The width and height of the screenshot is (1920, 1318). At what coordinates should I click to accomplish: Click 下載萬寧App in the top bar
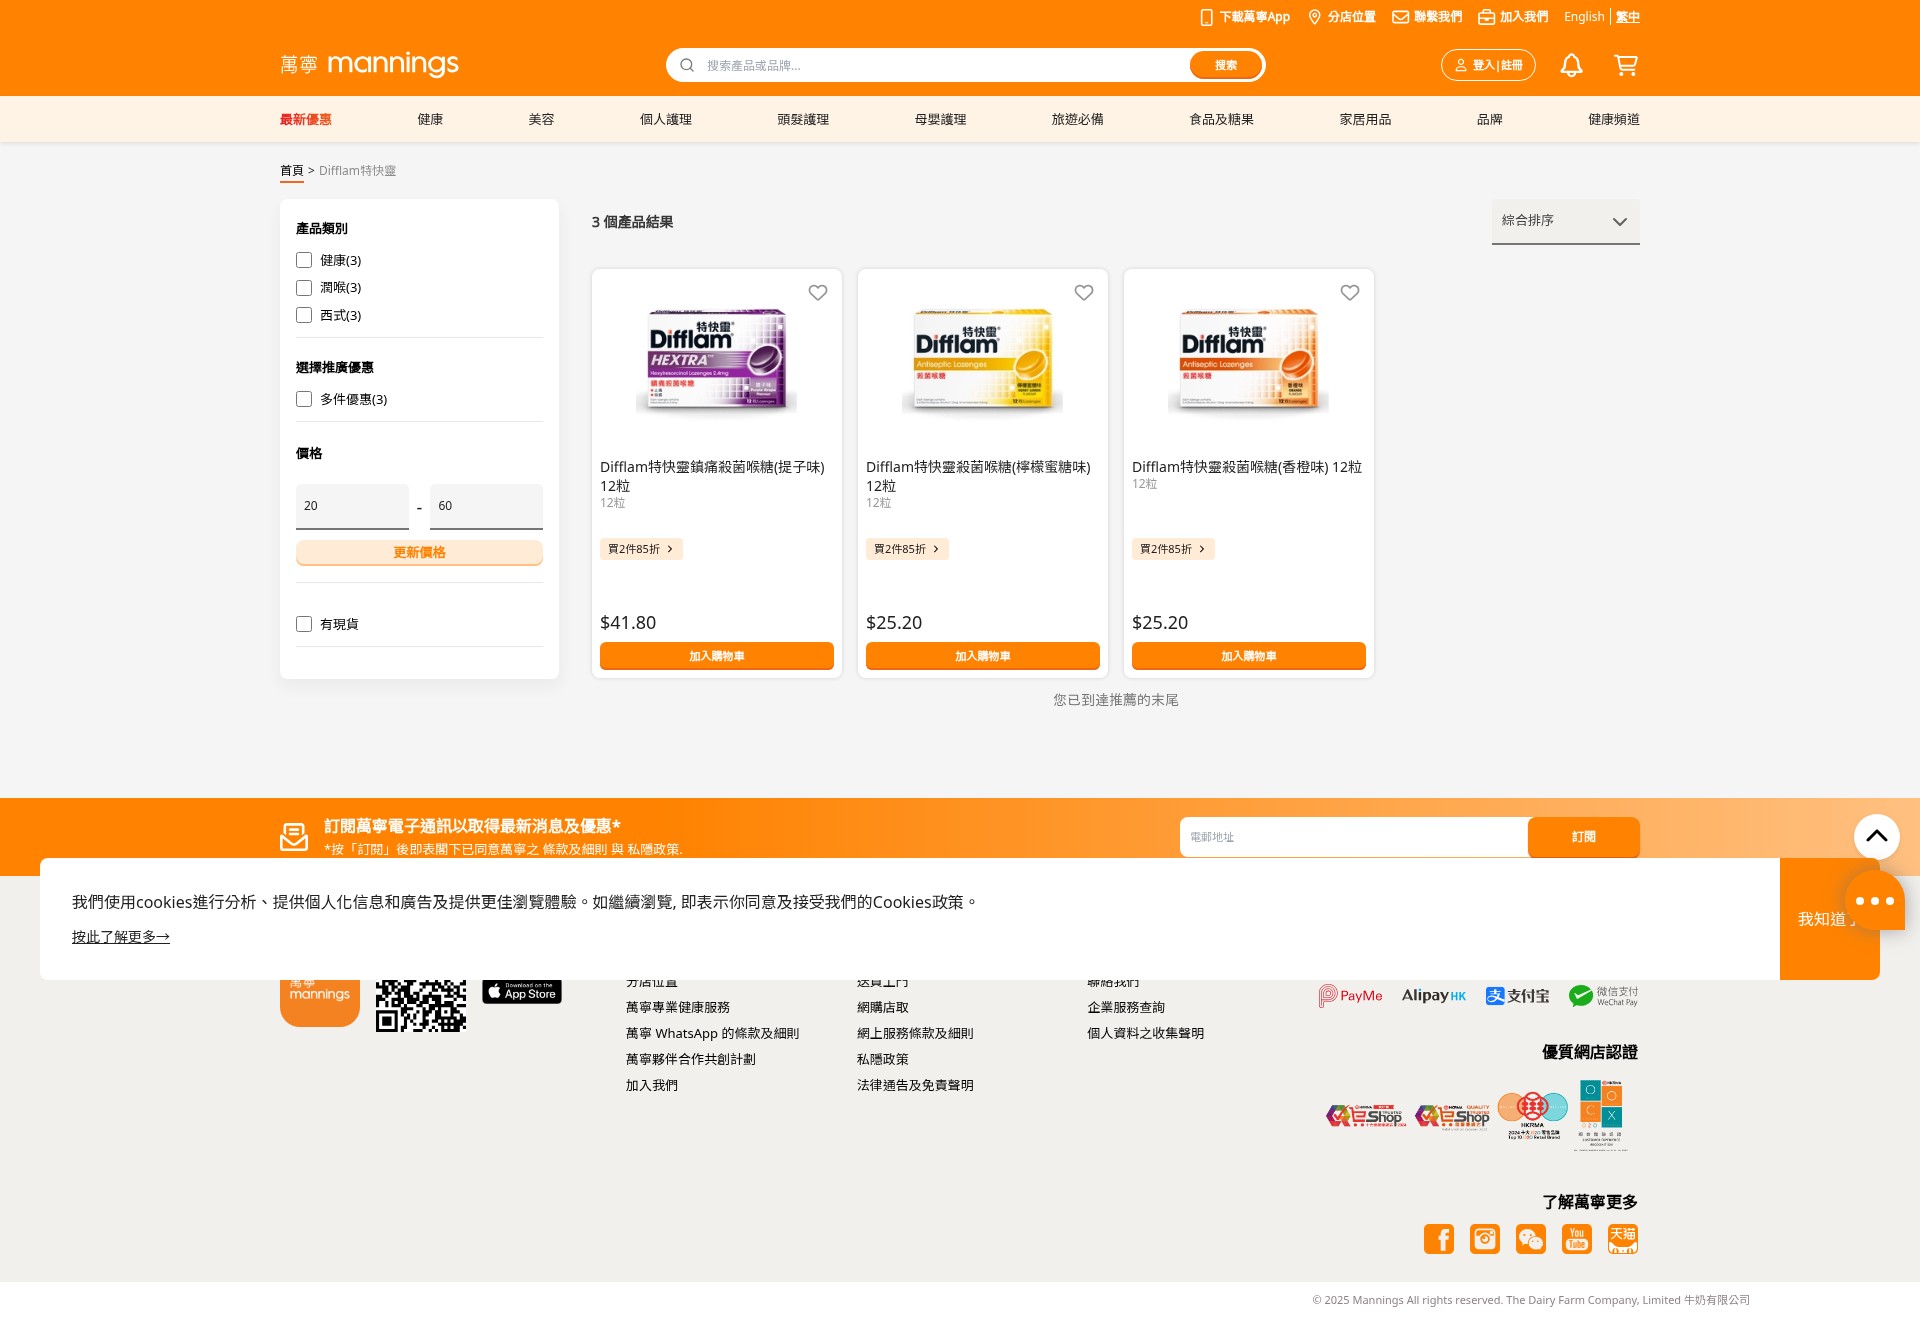(1245, 17)
